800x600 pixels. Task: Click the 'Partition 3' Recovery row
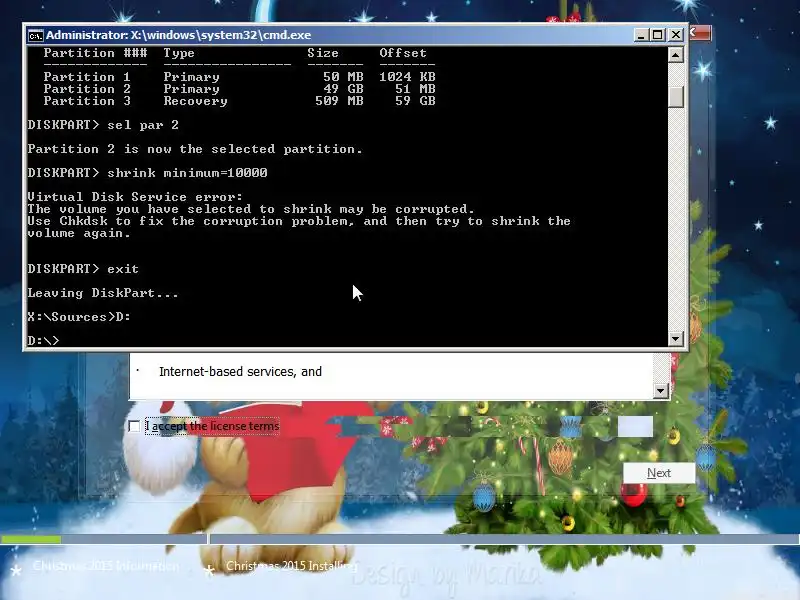(x=239, y=101)
